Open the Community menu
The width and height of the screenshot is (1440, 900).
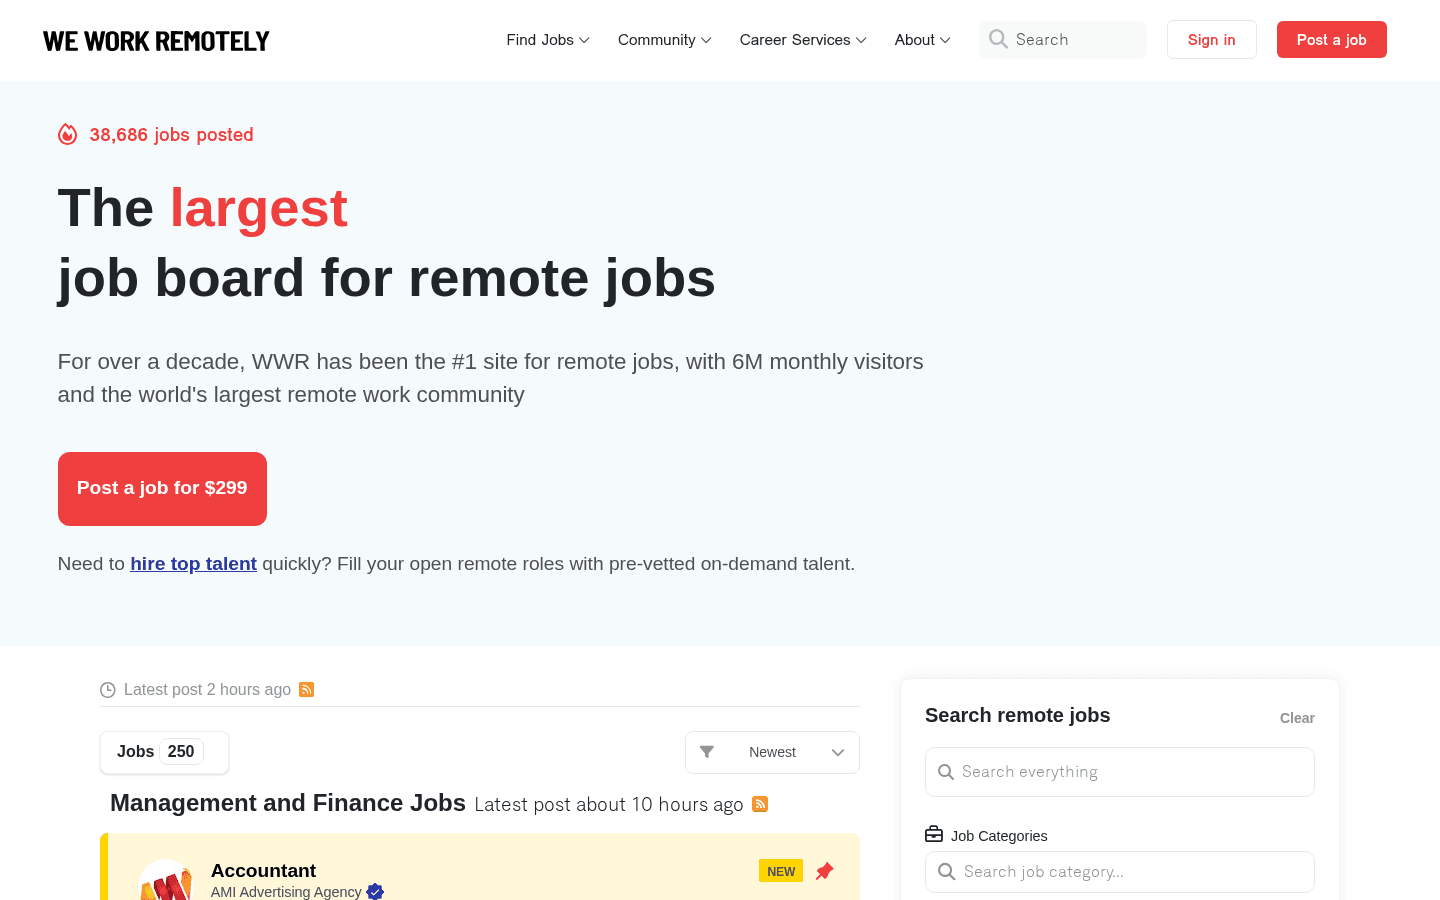(x=663, y=40)
